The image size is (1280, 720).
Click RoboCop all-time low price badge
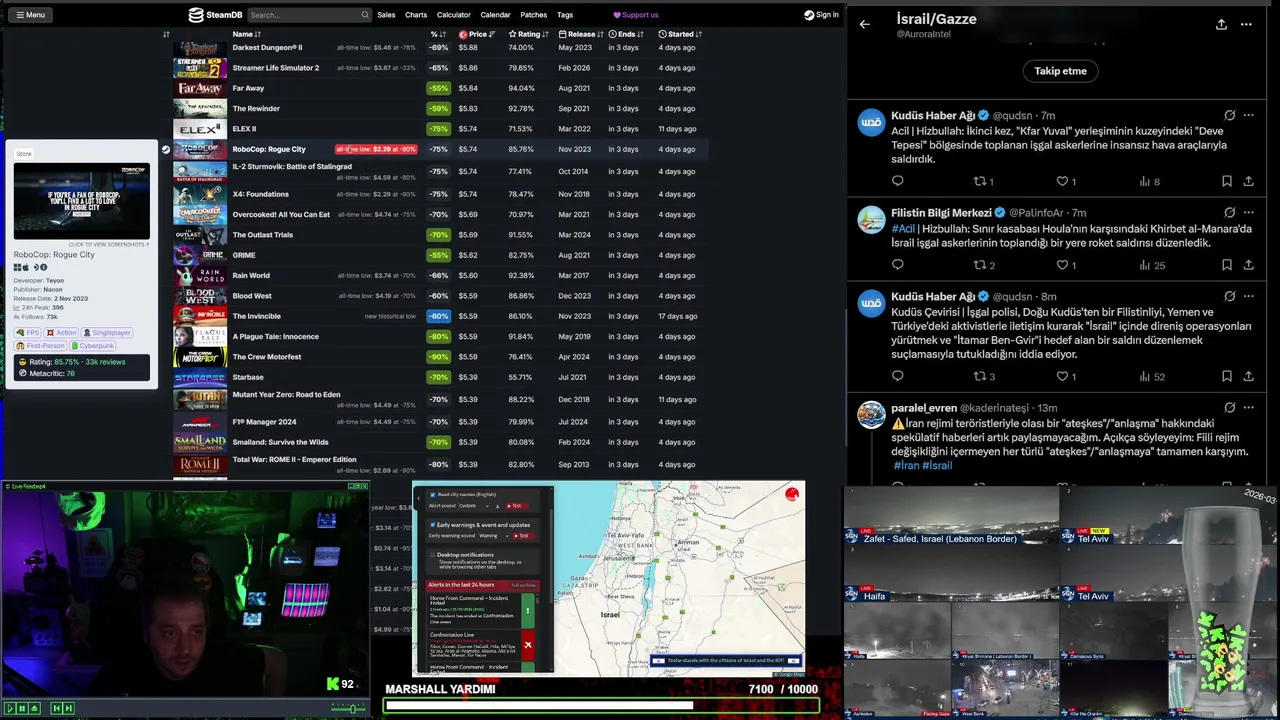[376, 149]
